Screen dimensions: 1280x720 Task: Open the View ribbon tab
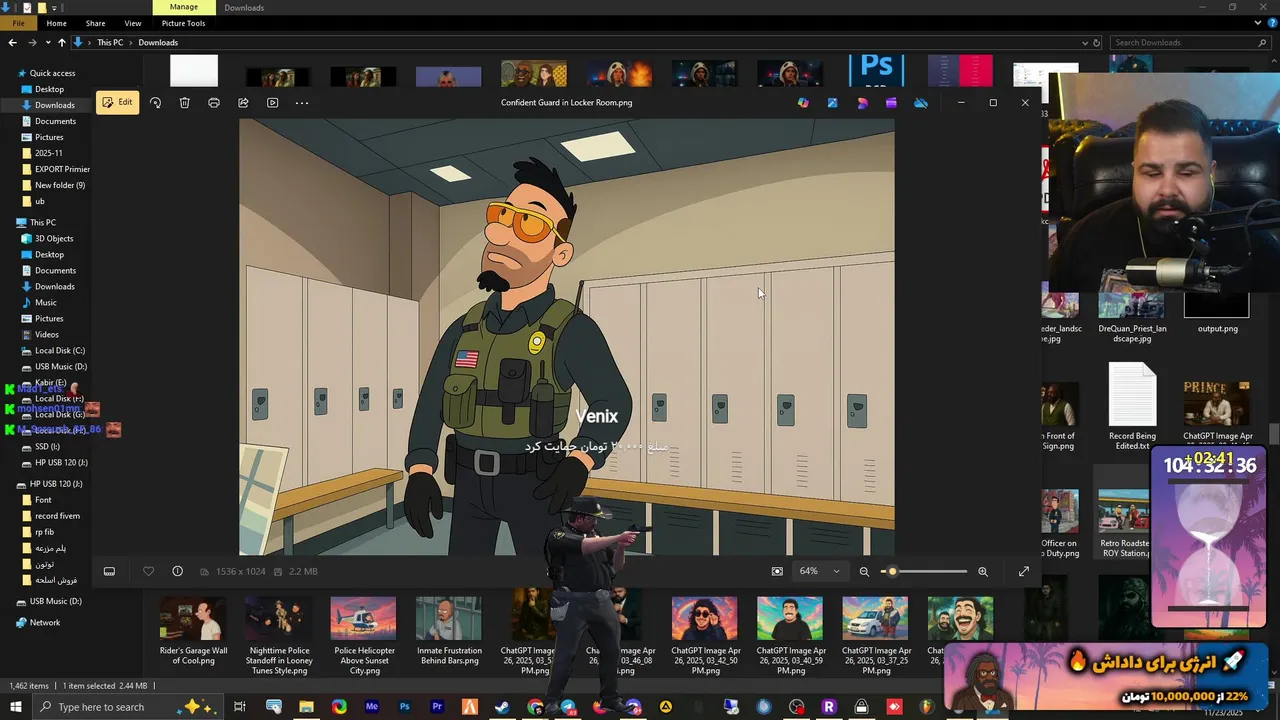(x=132, y=23)
